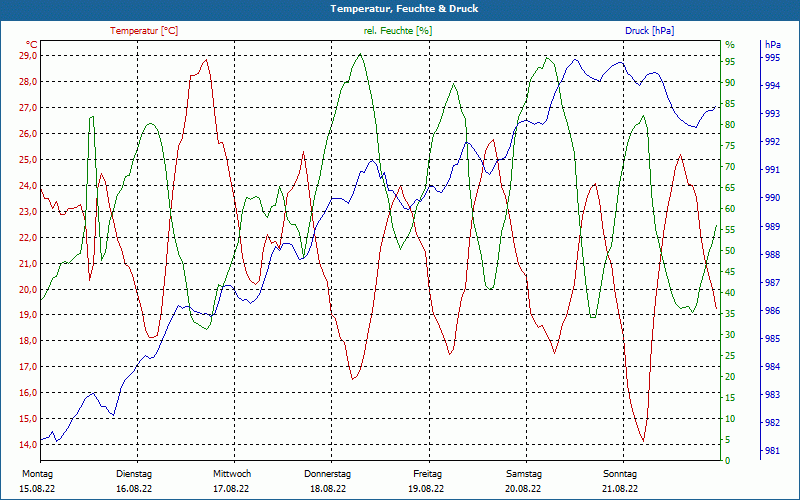
Task: Click the 'Samstag' day label
Action: click(x=524, y=474)
